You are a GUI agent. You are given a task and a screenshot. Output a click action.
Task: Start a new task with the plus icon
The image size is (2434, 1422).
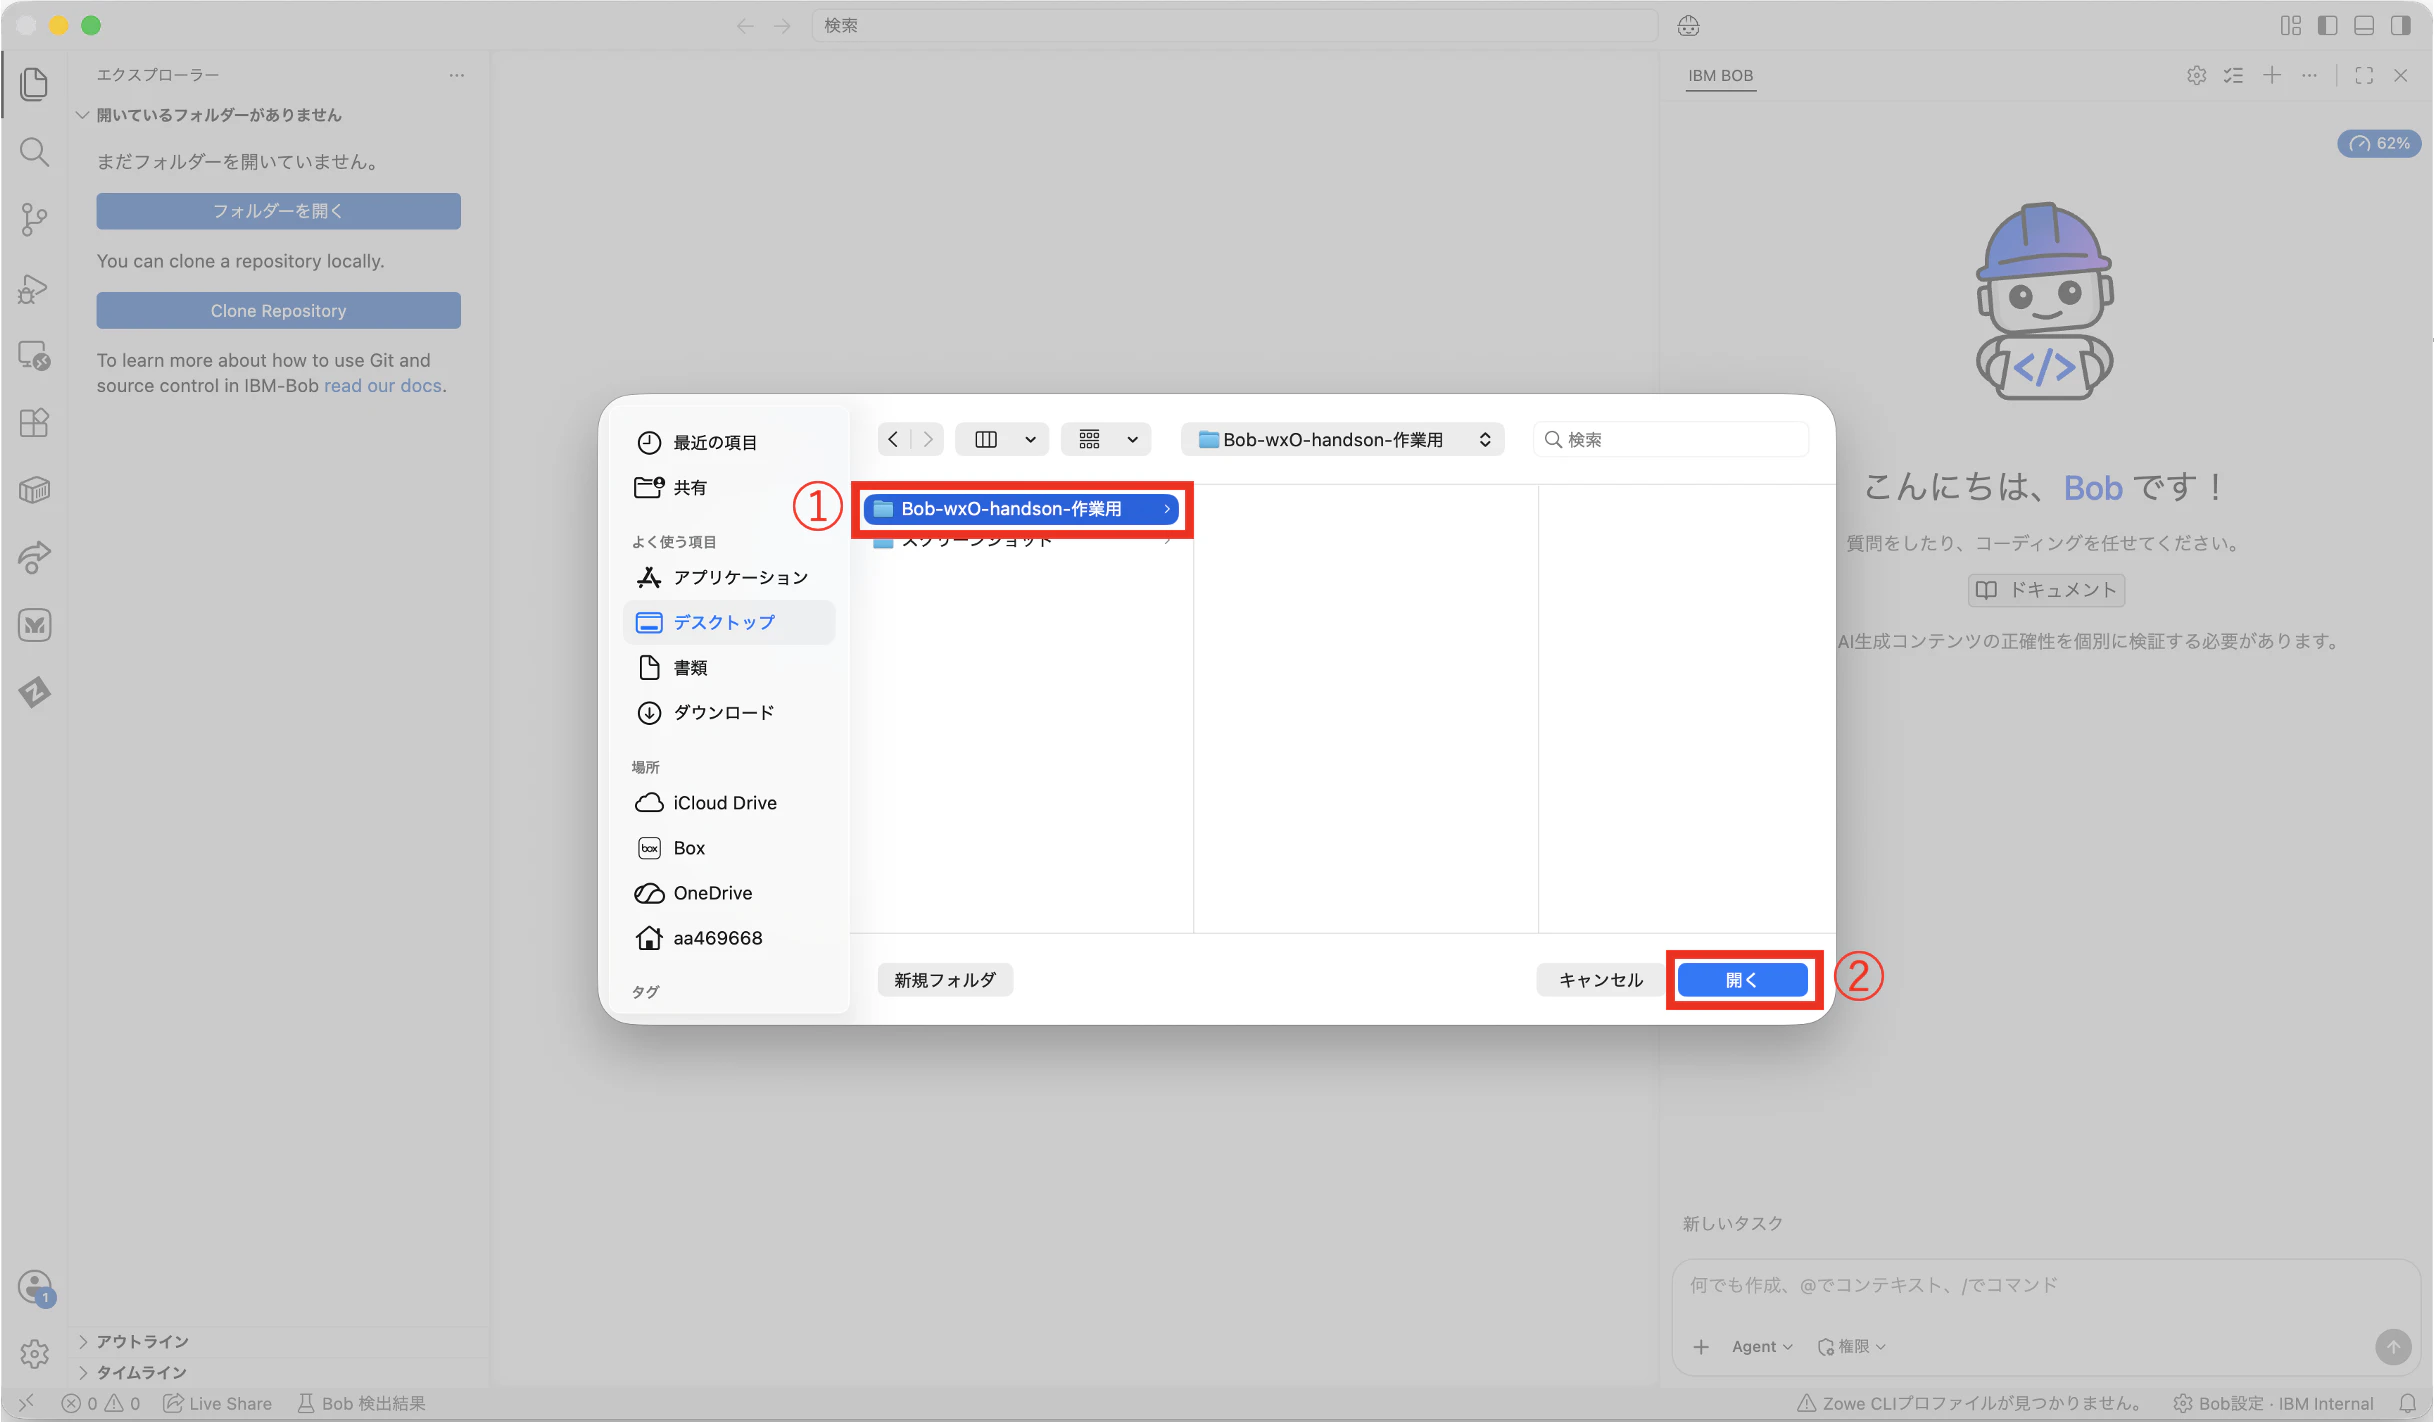2272,76
